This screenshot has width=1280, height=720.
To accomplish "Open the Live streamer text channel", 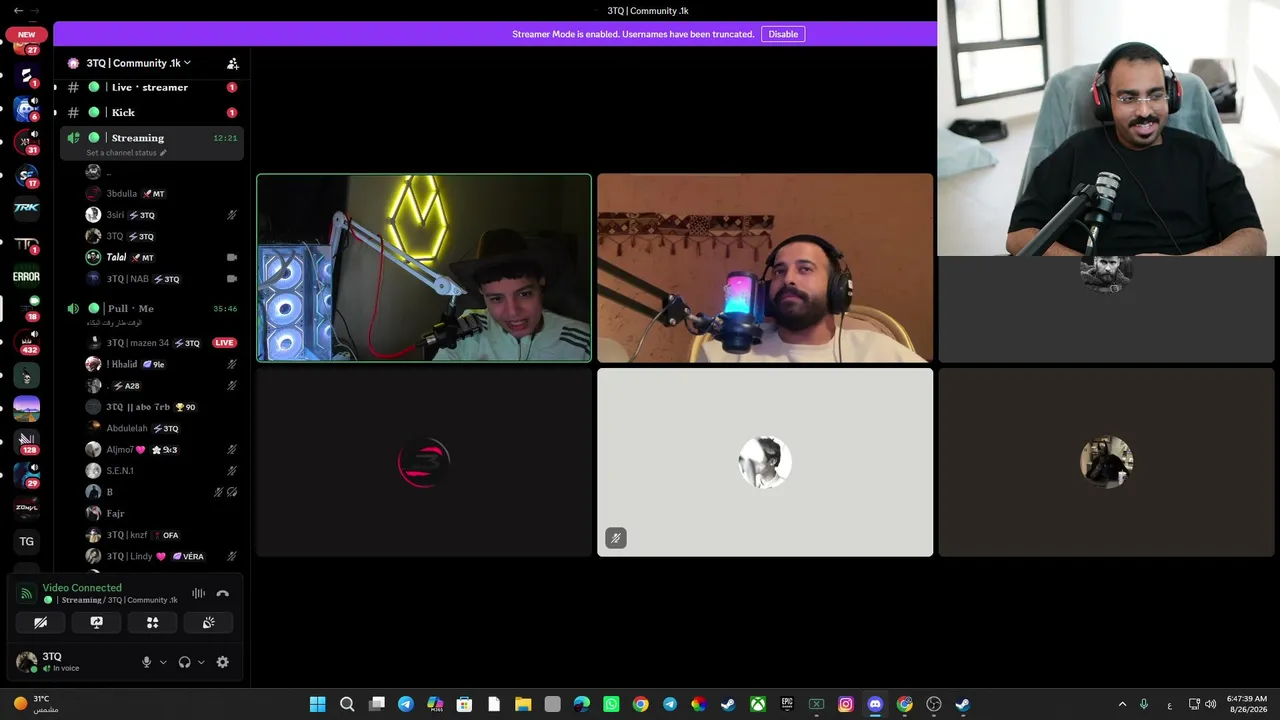I will [x=151, y=87].
